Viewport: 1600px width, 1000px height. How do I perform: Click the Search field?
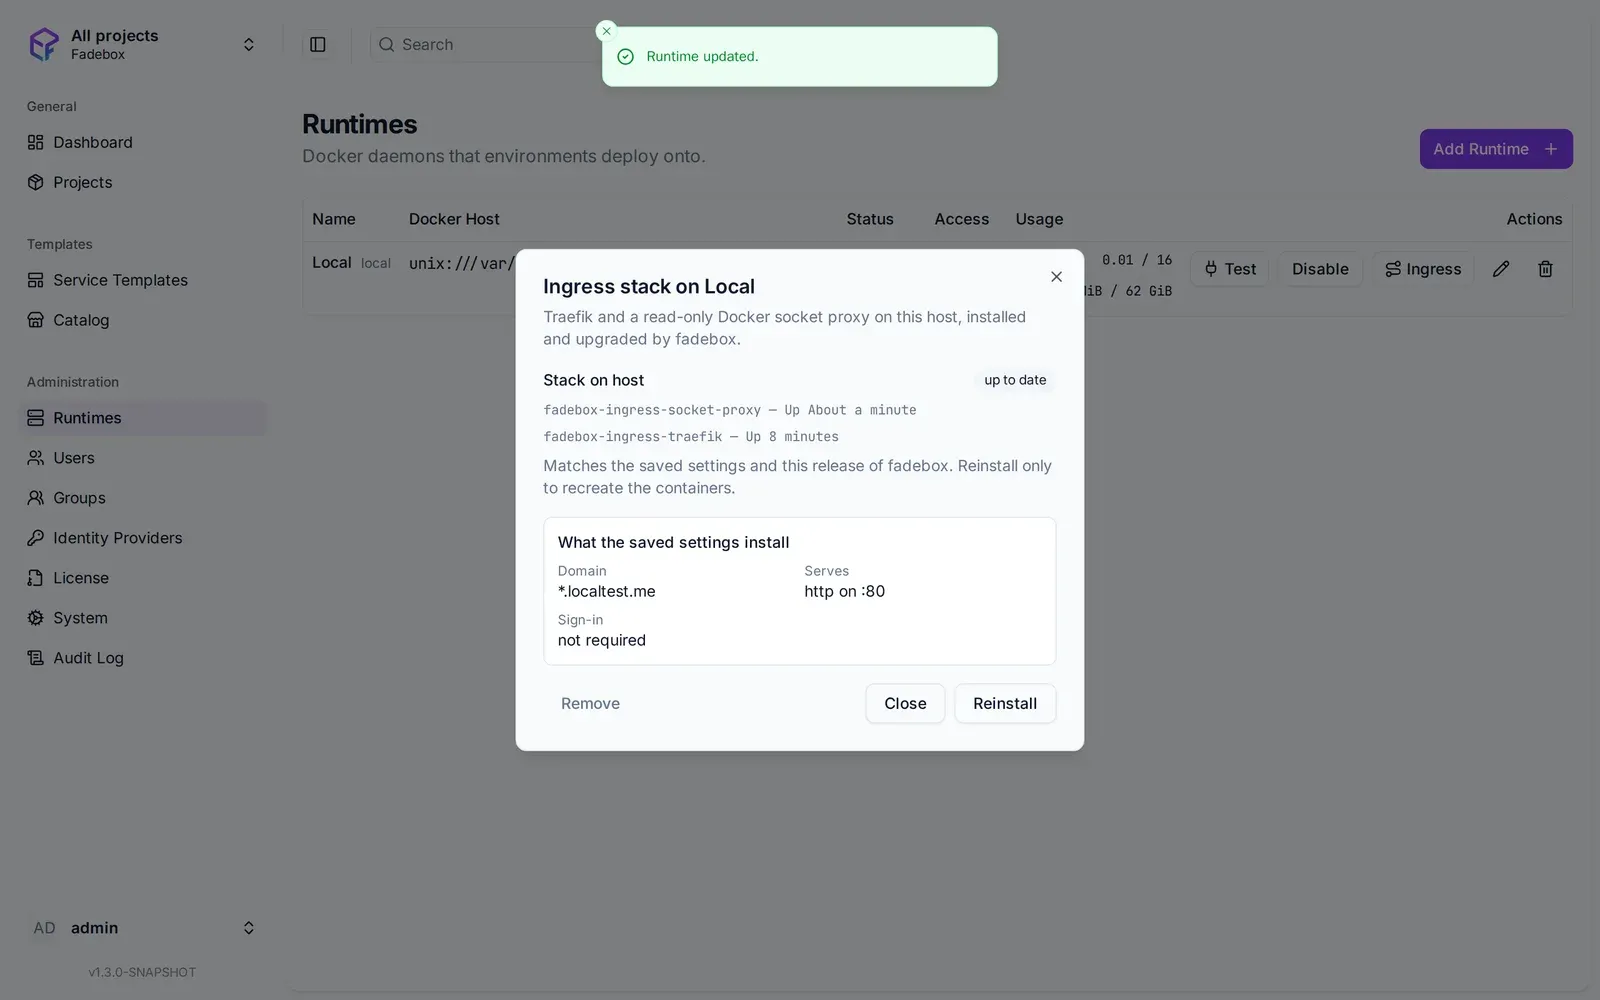click(x=485, y=44)
